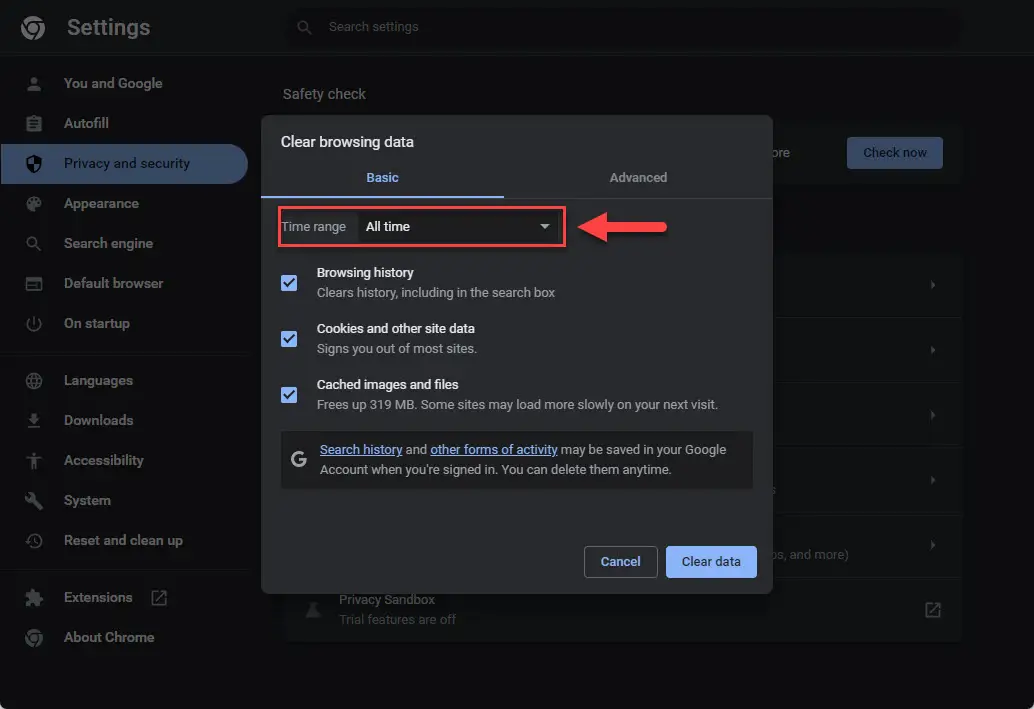Uncheck Cookies and other site data checkbox

289,339
